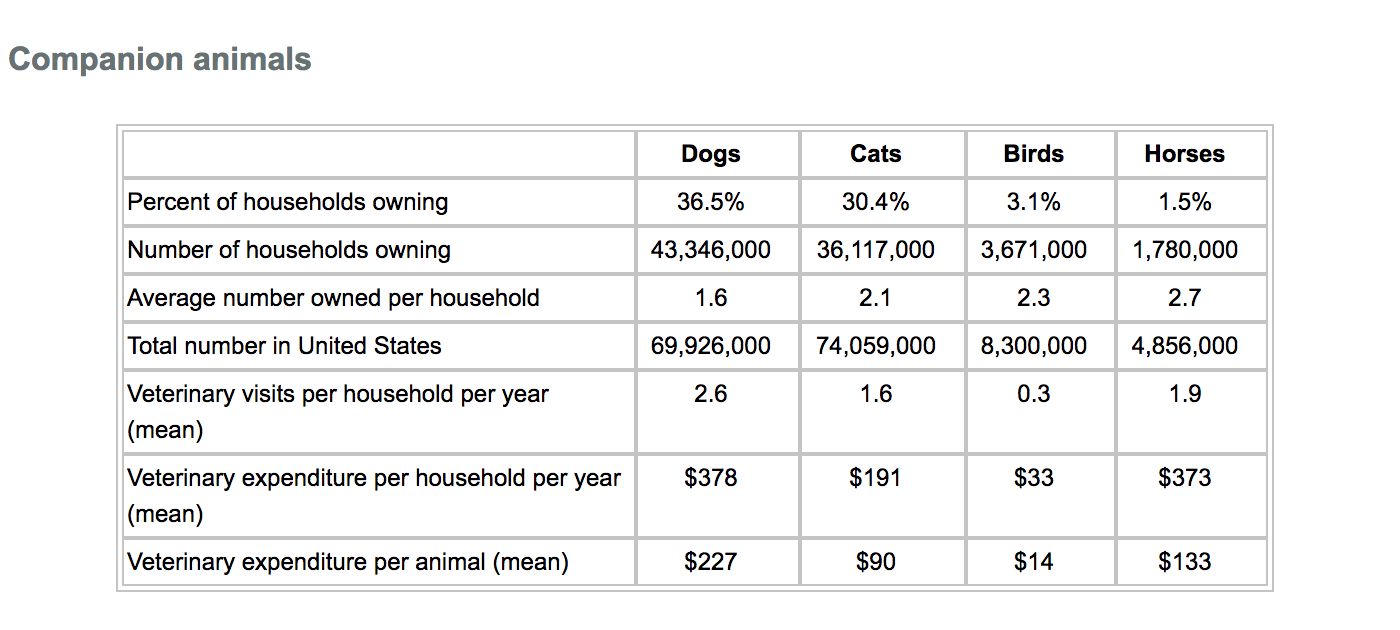Click the Horses column header

coord(1184,154)
